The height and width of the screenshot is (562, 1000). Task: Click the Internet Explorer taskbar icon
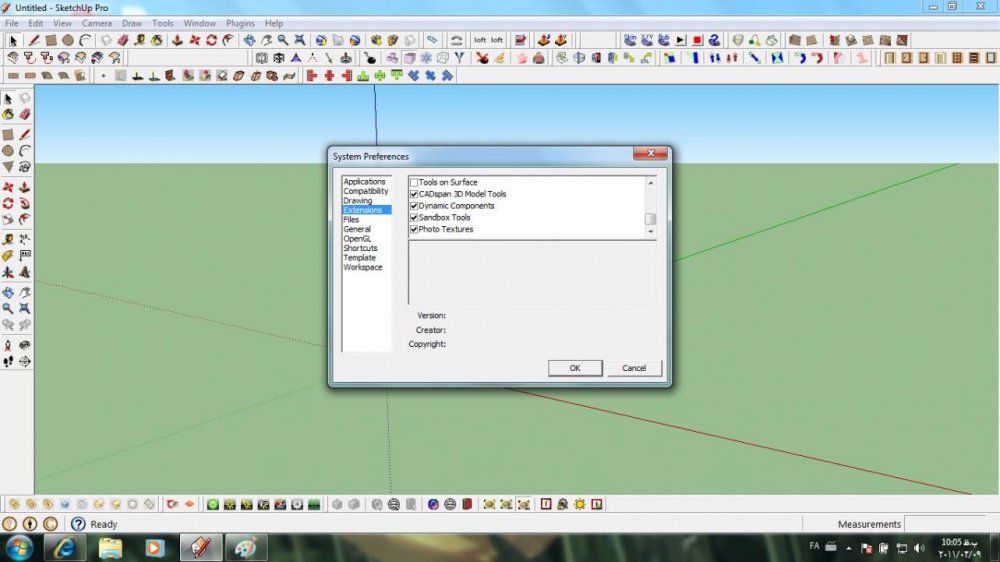(x=65, y=547)
